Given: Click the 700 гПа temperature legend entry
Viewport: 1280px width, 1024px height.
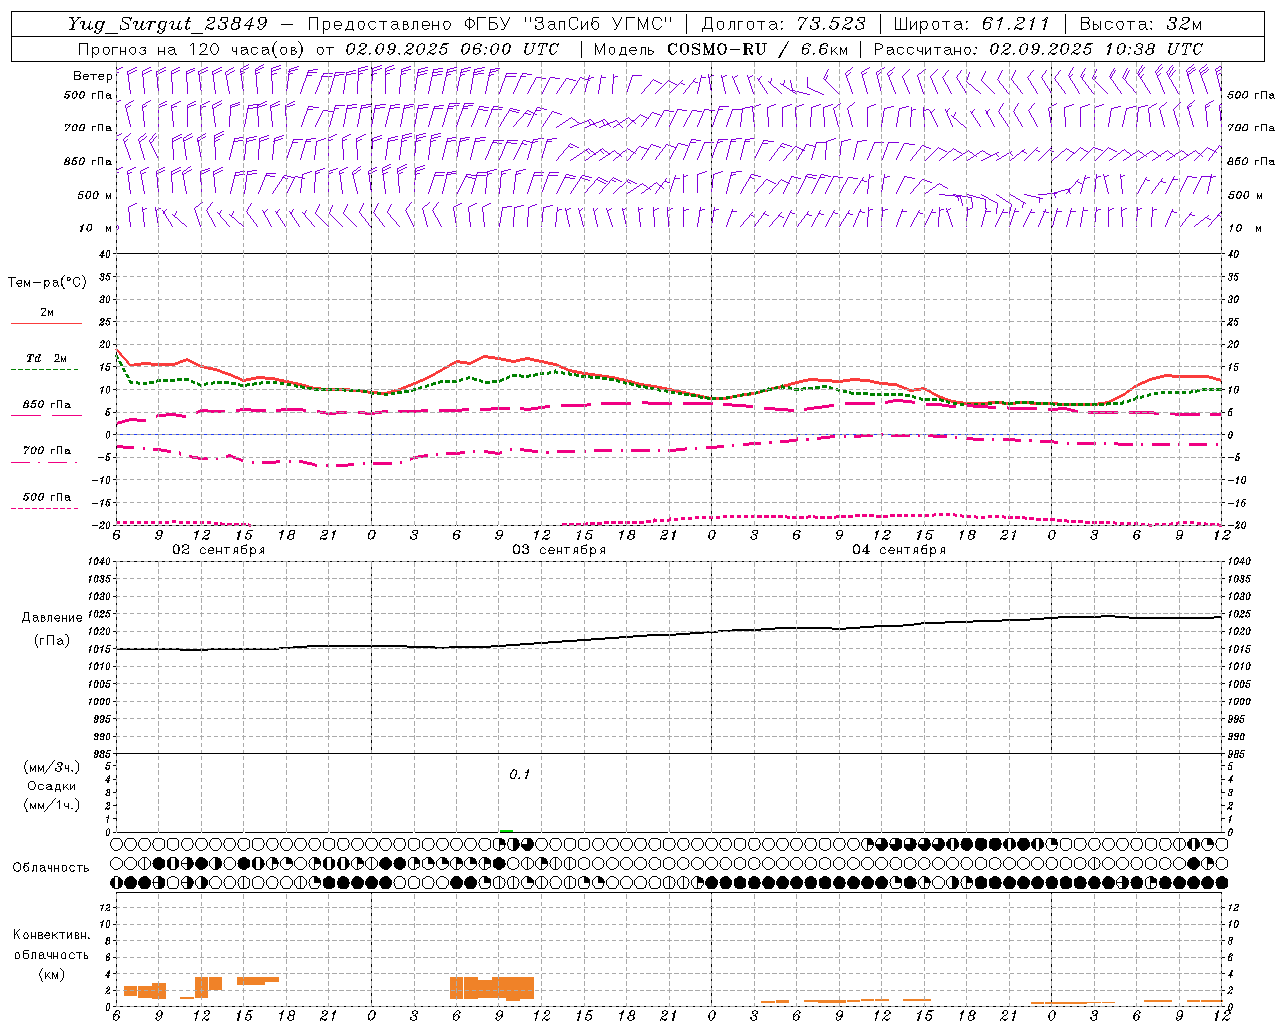Looking at the screenshot, I should click(47, 451).
